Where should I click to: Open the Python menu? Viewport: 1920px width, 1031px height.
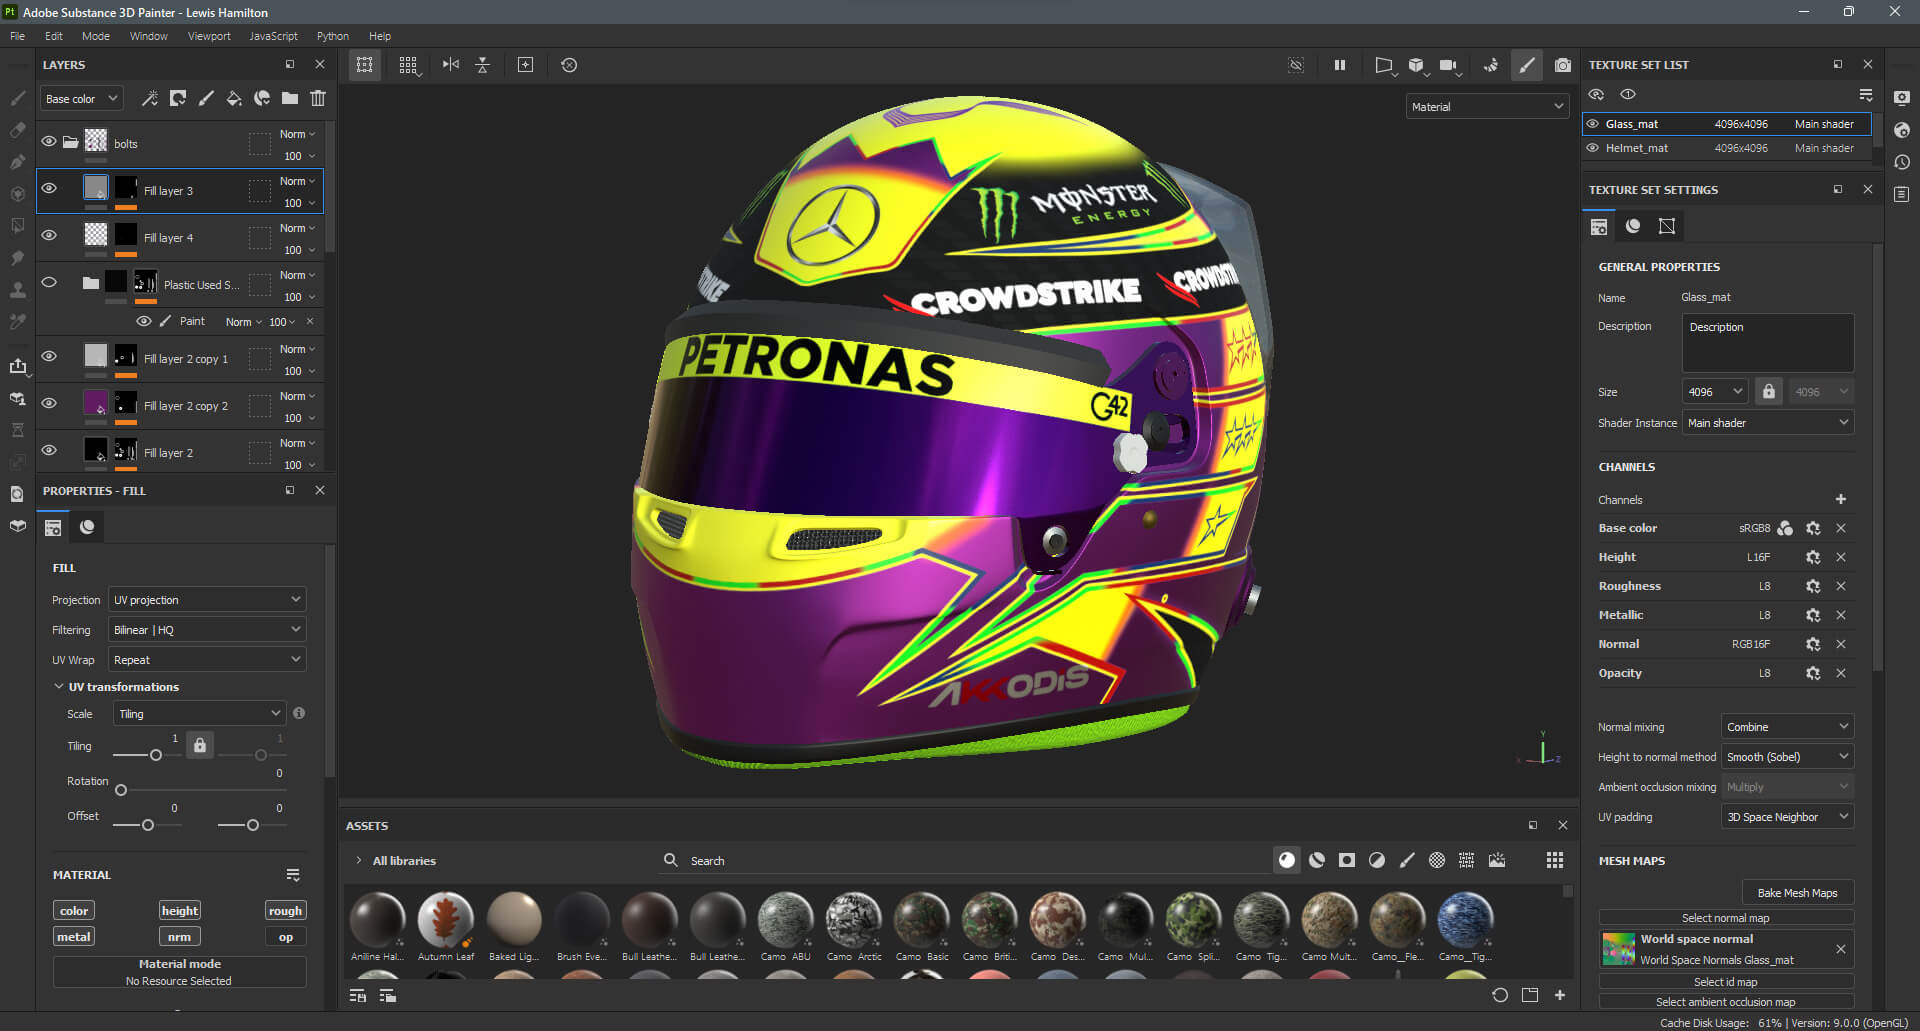tap(333, 36)
